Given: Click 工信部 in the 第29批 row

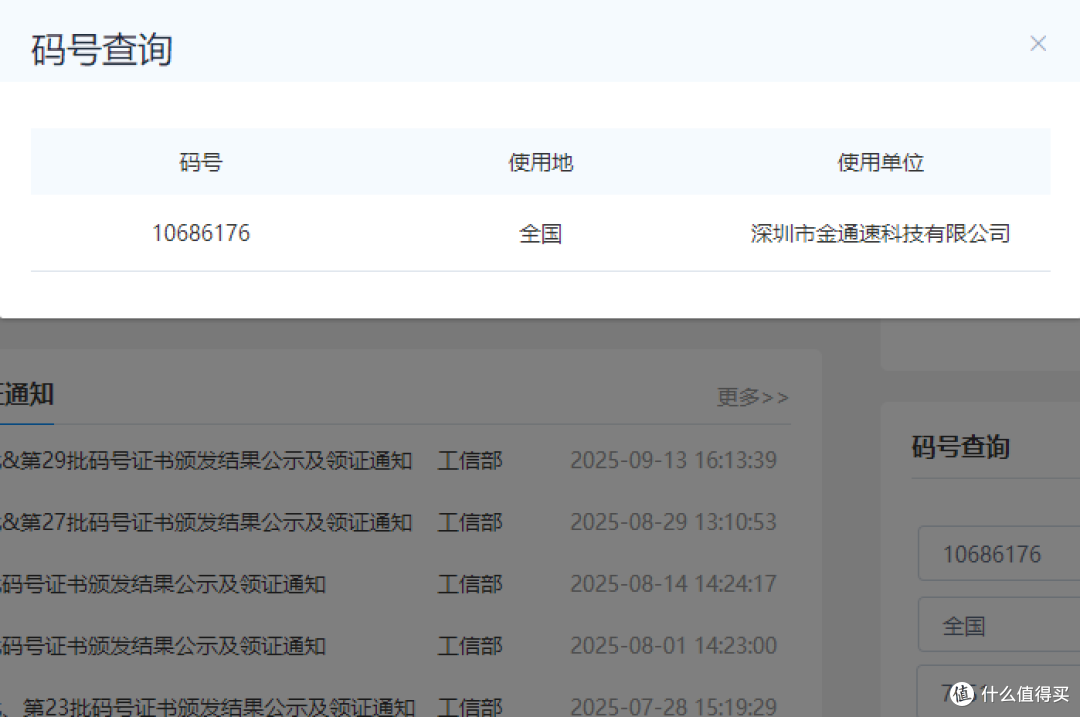Looking at the screenshot, I should pyautogui.click(x=470, y=460).
